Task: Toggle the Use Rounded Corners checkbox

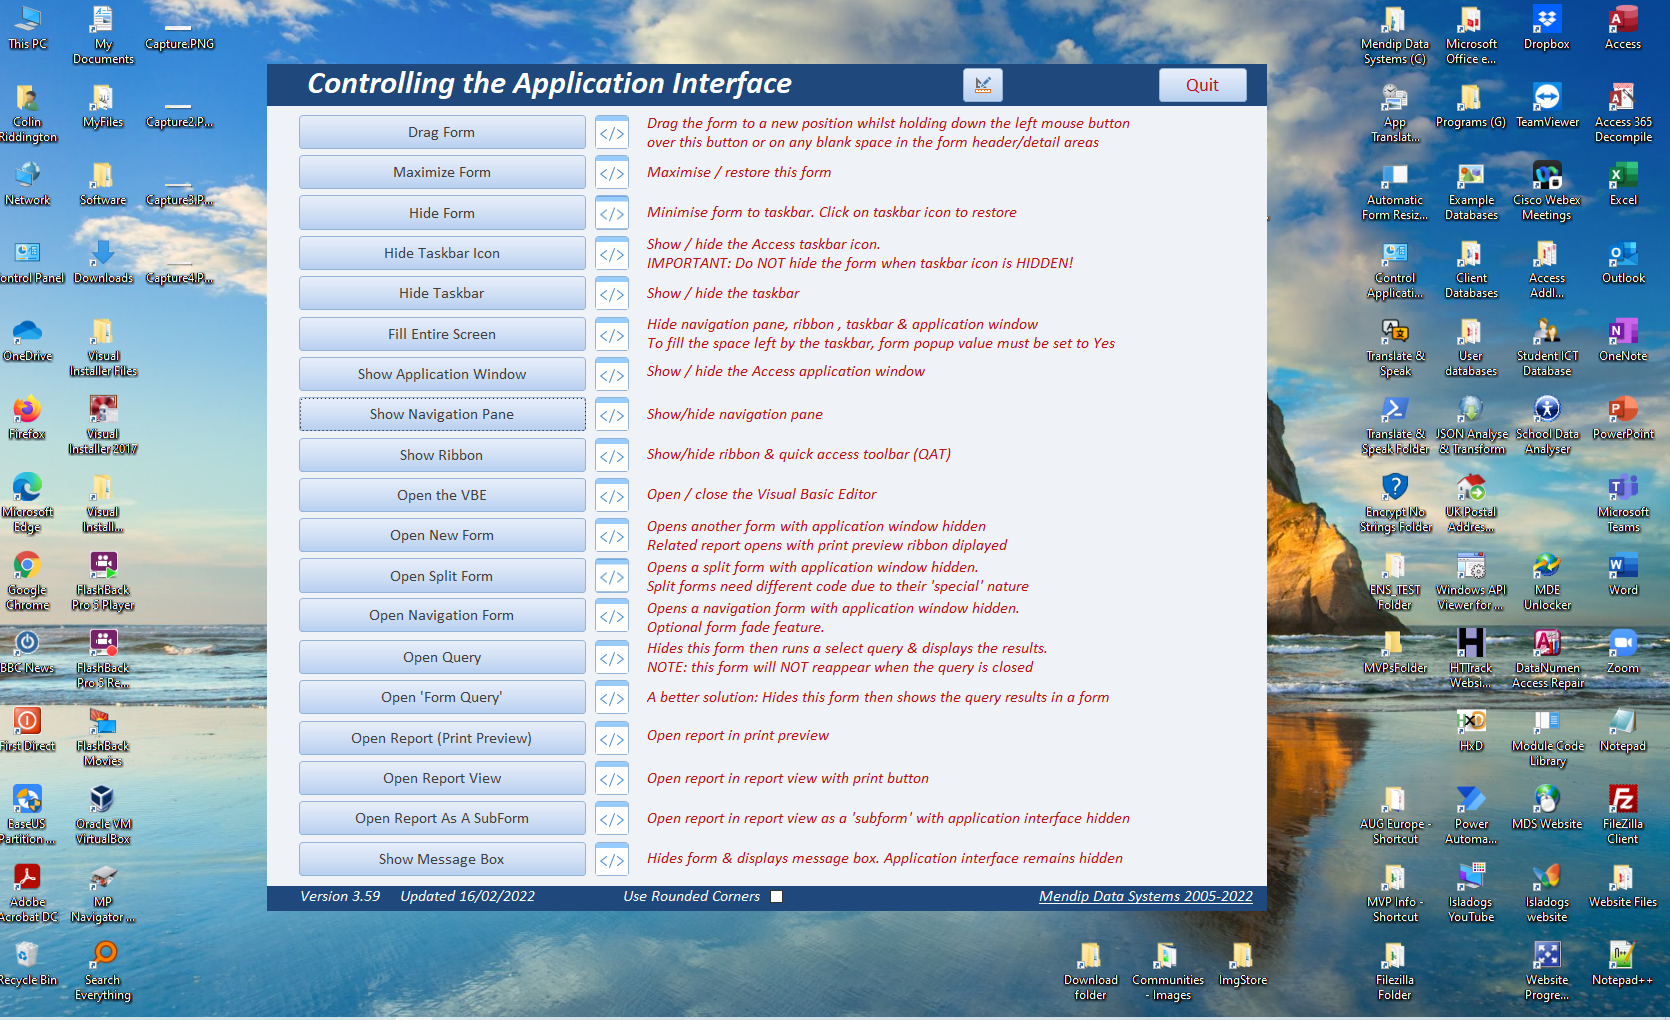Action: pyautogui.click(x=777, y=897)
